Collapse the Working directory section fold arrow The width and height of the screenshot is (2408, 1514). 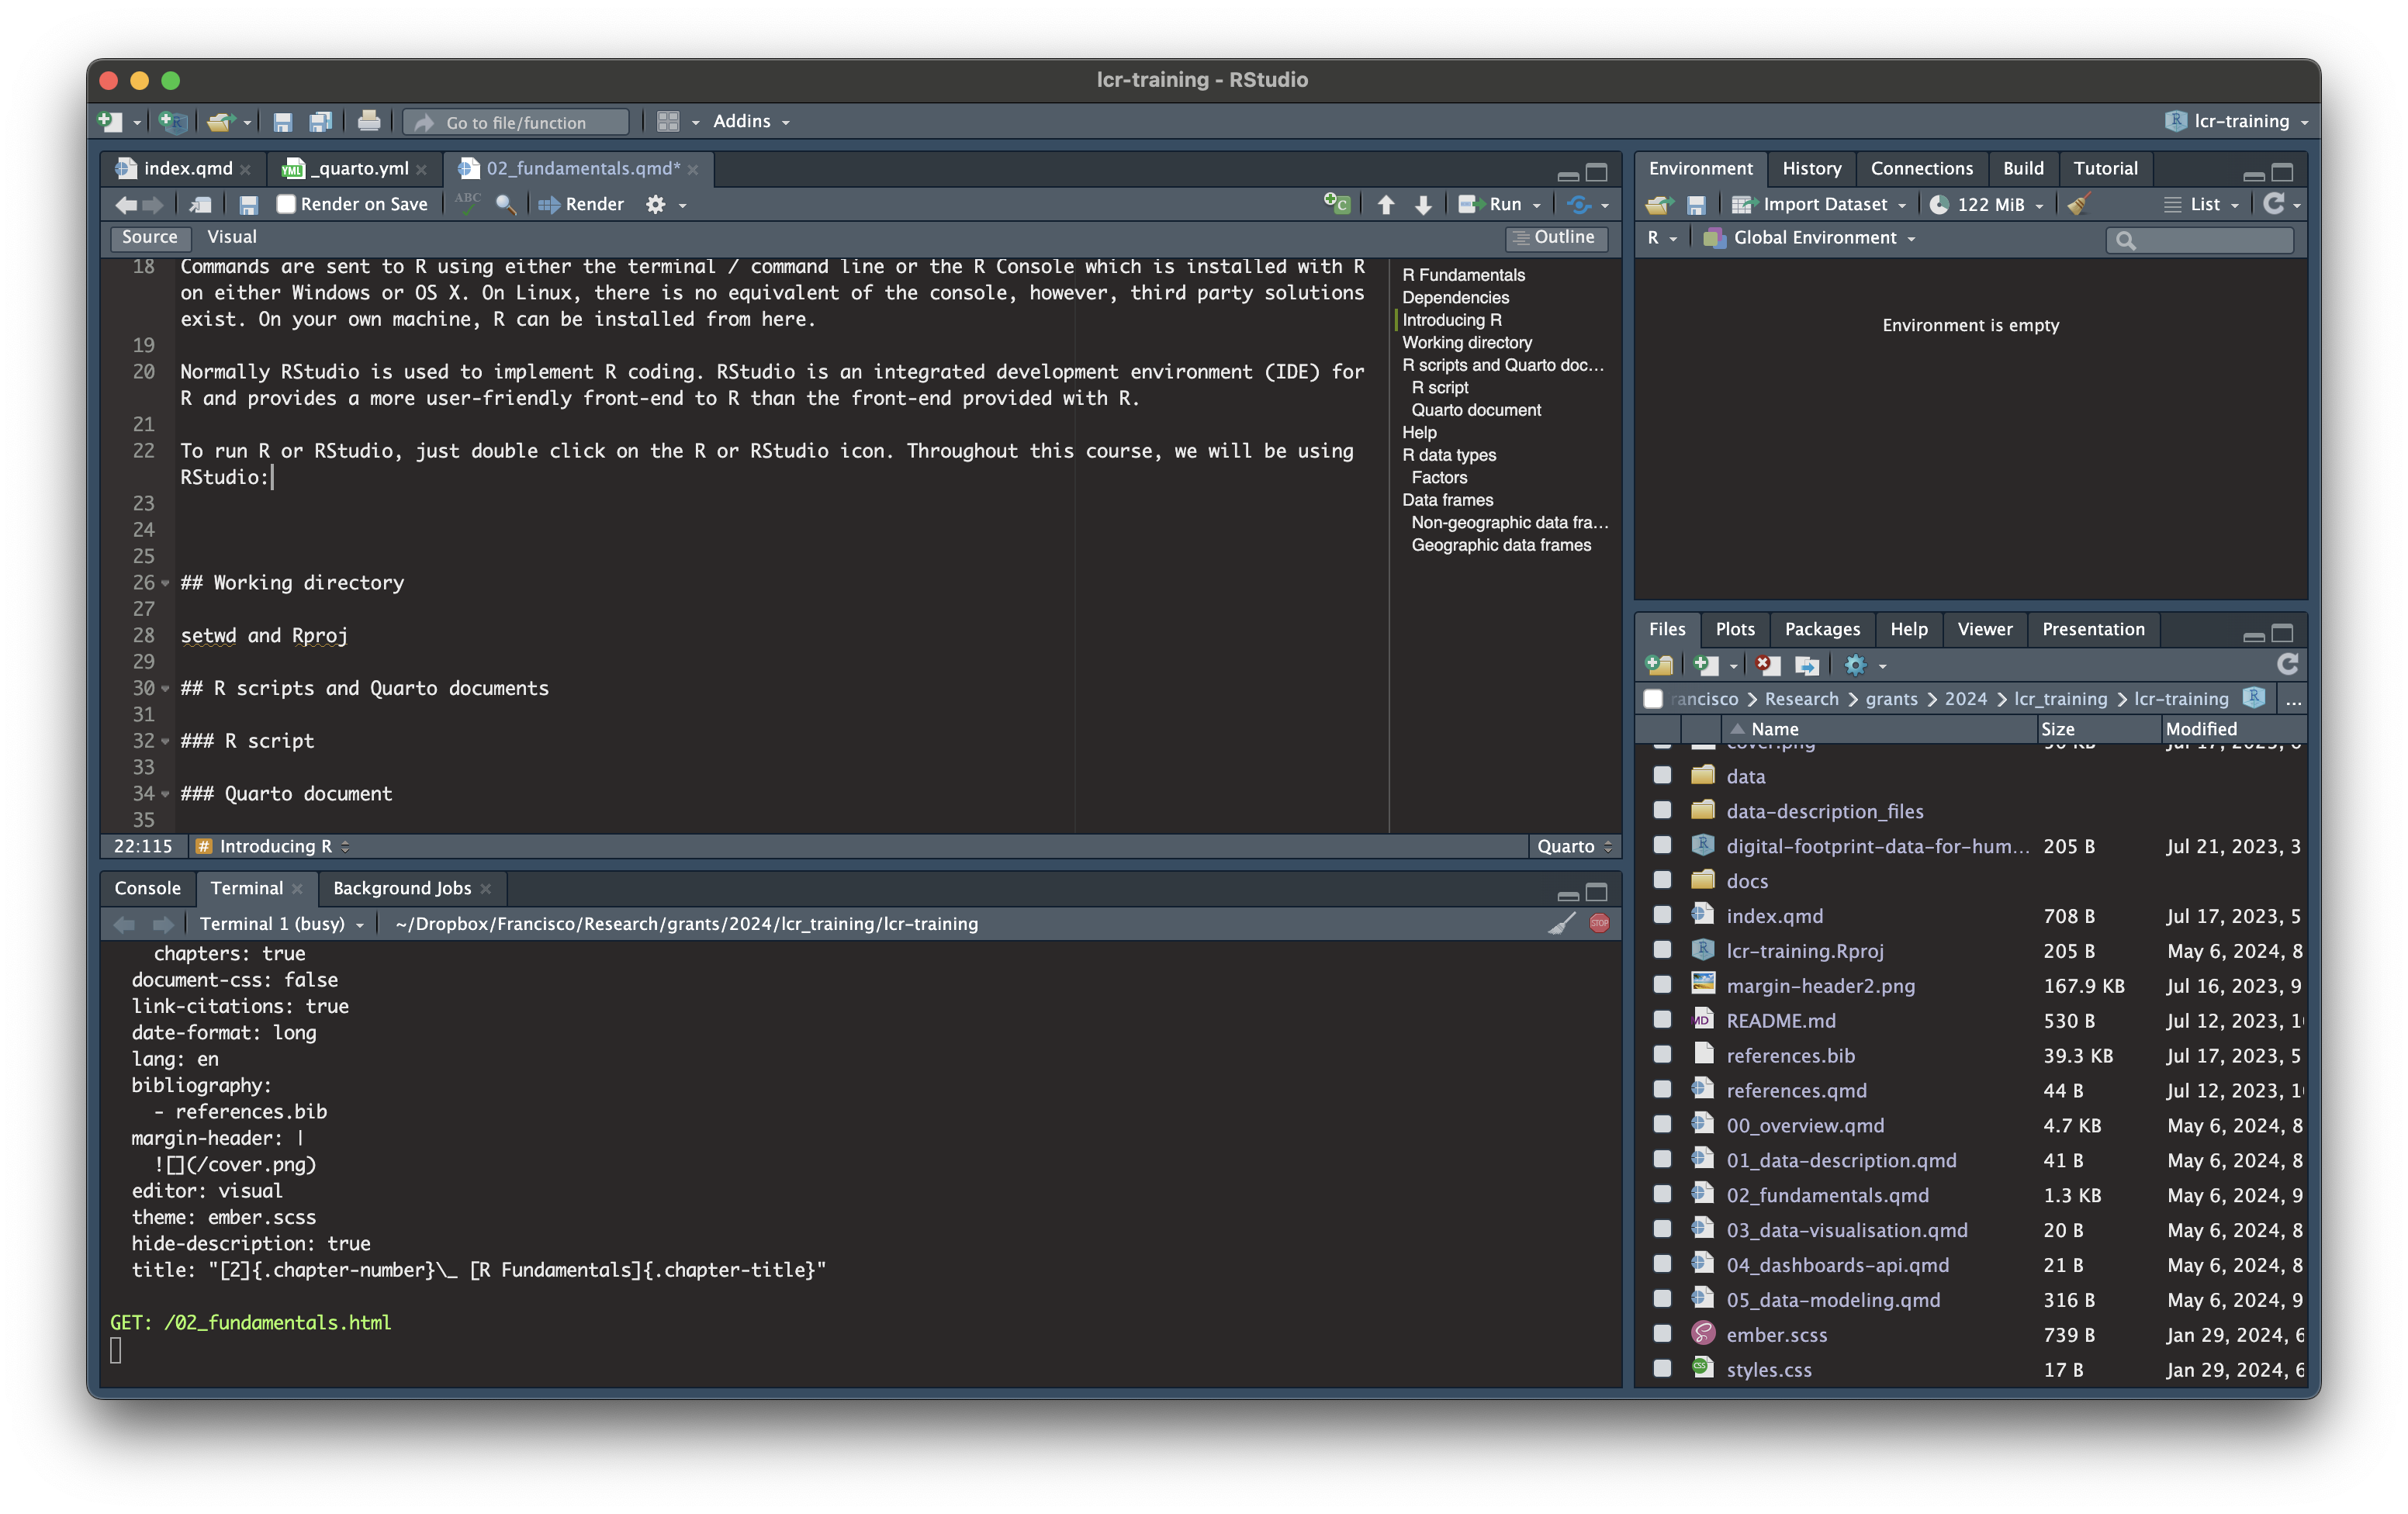[166, 583]
